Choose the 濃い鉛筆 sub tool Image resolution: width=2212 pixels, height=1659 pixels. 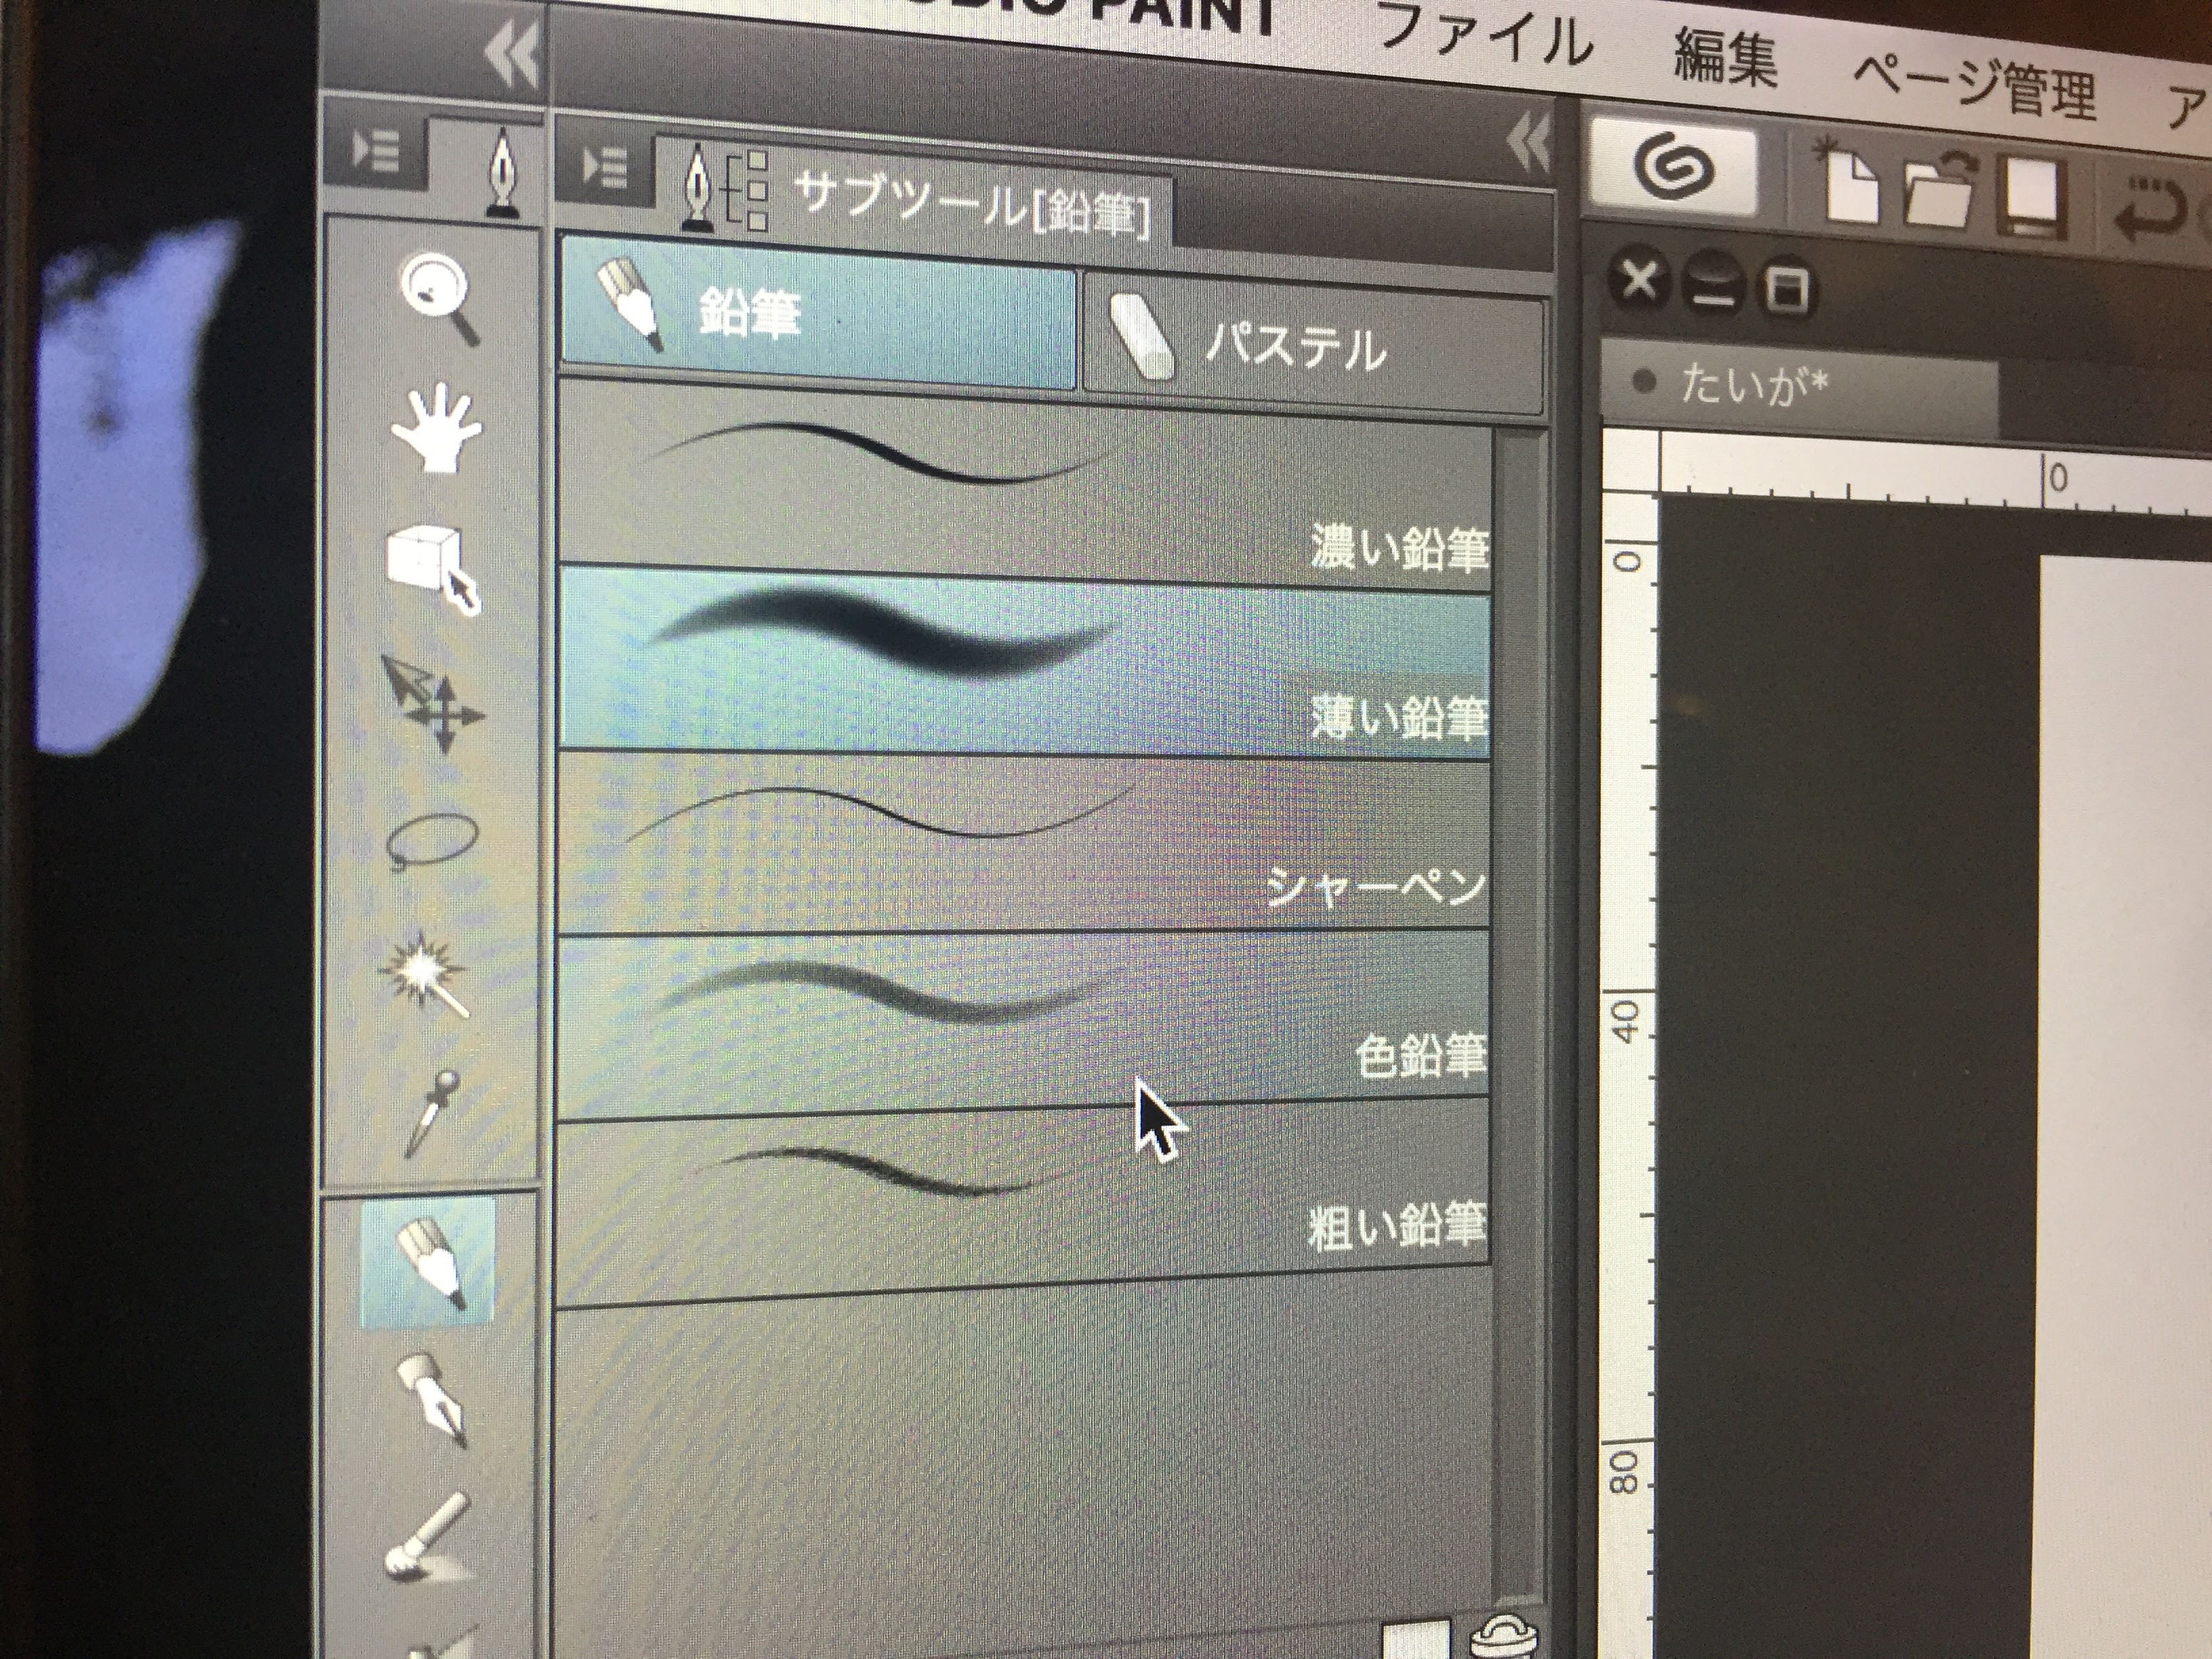pyautogui.click(x=1024, y=485)
